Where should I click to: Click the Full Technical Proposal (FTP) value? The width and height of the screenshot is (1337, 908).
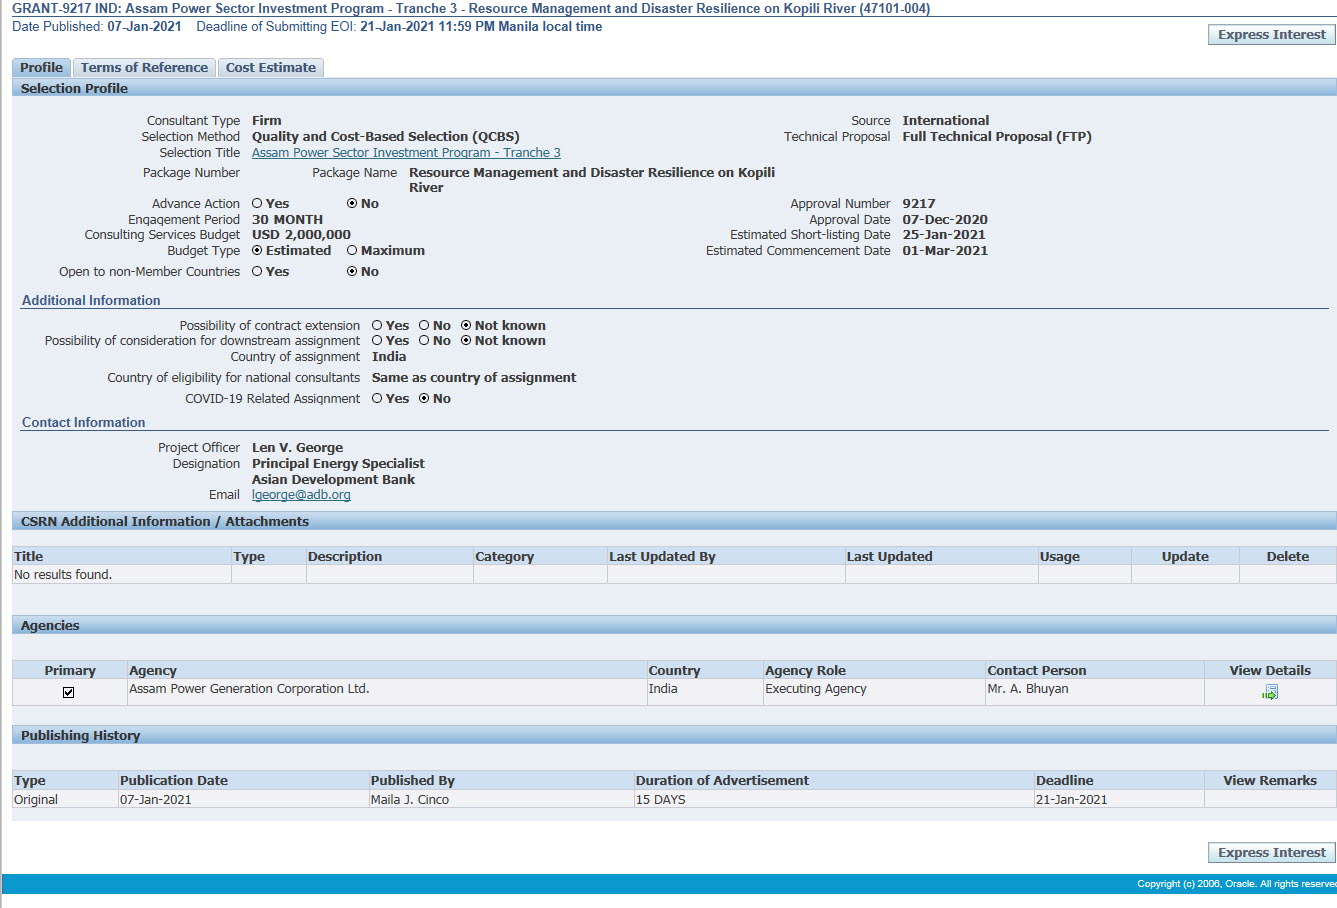[x=997, y=136]
